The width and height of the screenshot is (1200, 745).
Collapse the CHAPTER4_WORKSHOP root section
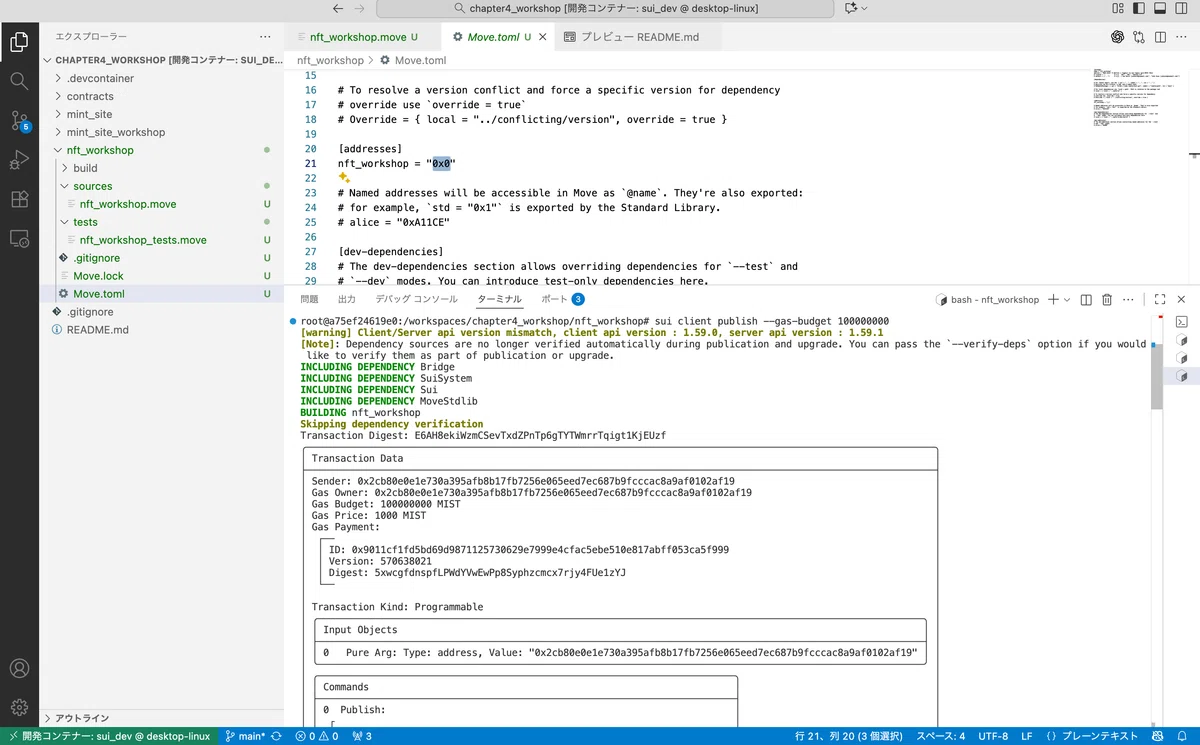point(162,60)
